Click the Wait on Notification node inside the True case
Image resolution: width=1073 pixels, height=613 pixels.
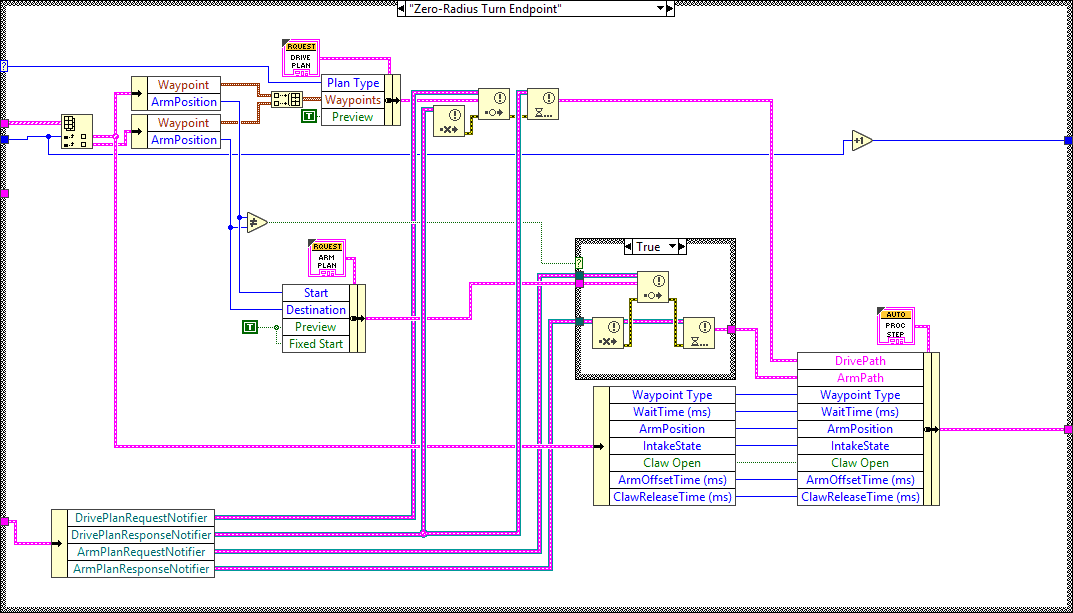700,332
